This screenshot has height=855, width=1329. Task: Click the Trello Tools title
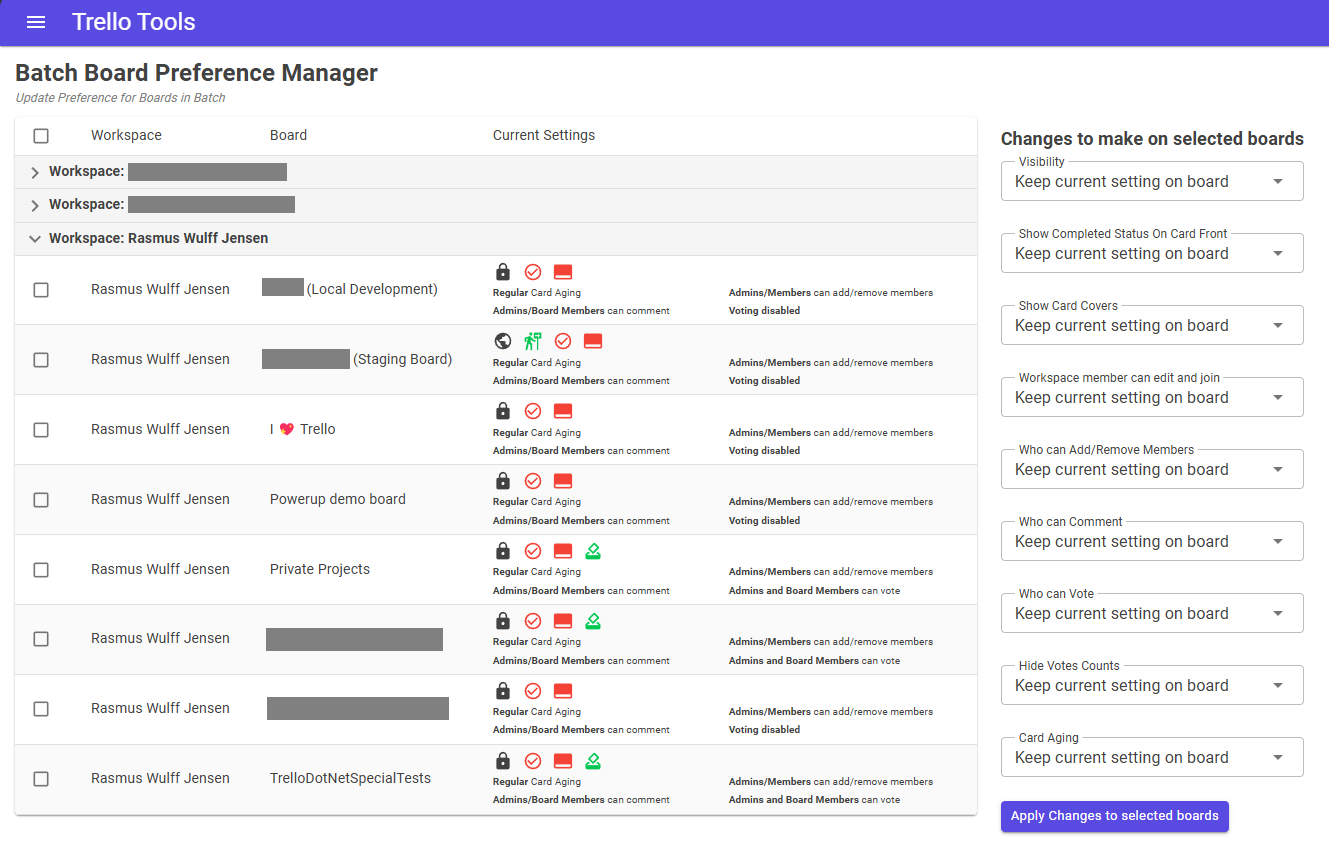134,22
